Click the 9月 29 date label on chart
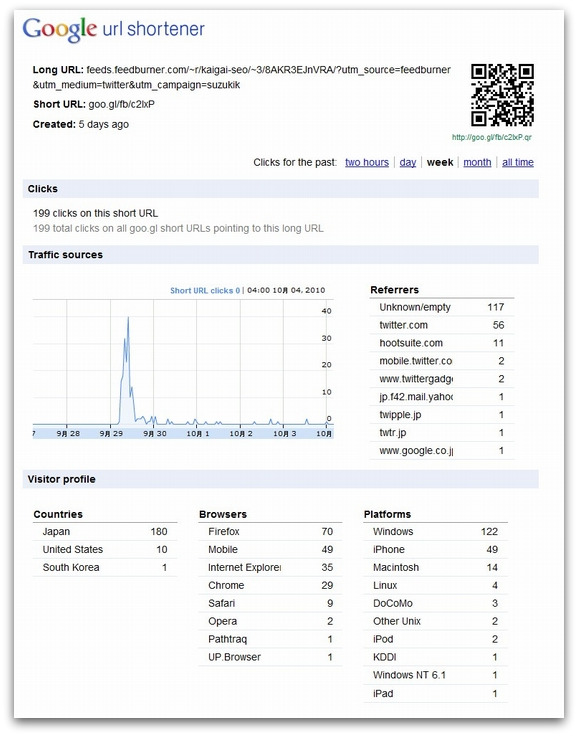578x736 pixels. [111, 434]
